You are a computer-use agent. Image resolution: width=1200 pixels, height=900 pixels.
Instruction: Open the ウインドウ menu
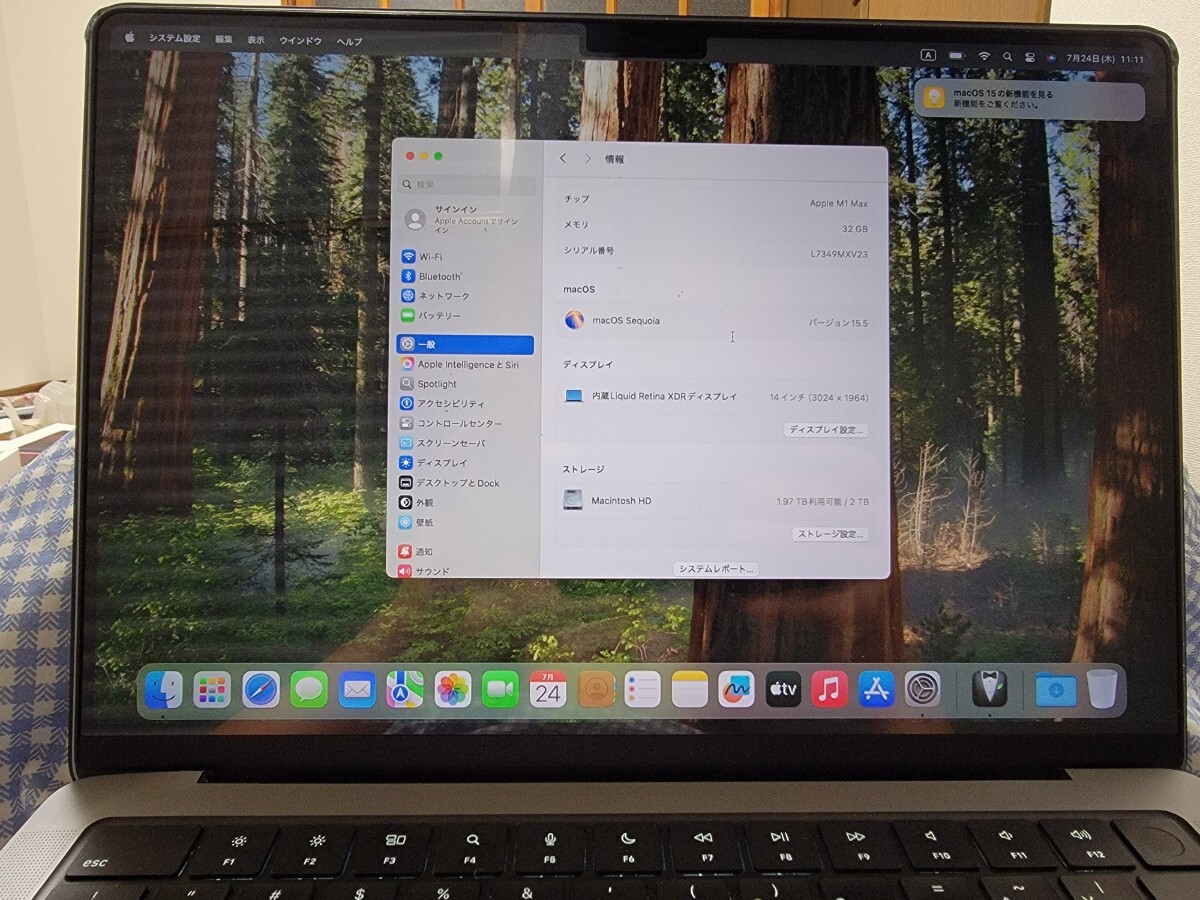300,41
